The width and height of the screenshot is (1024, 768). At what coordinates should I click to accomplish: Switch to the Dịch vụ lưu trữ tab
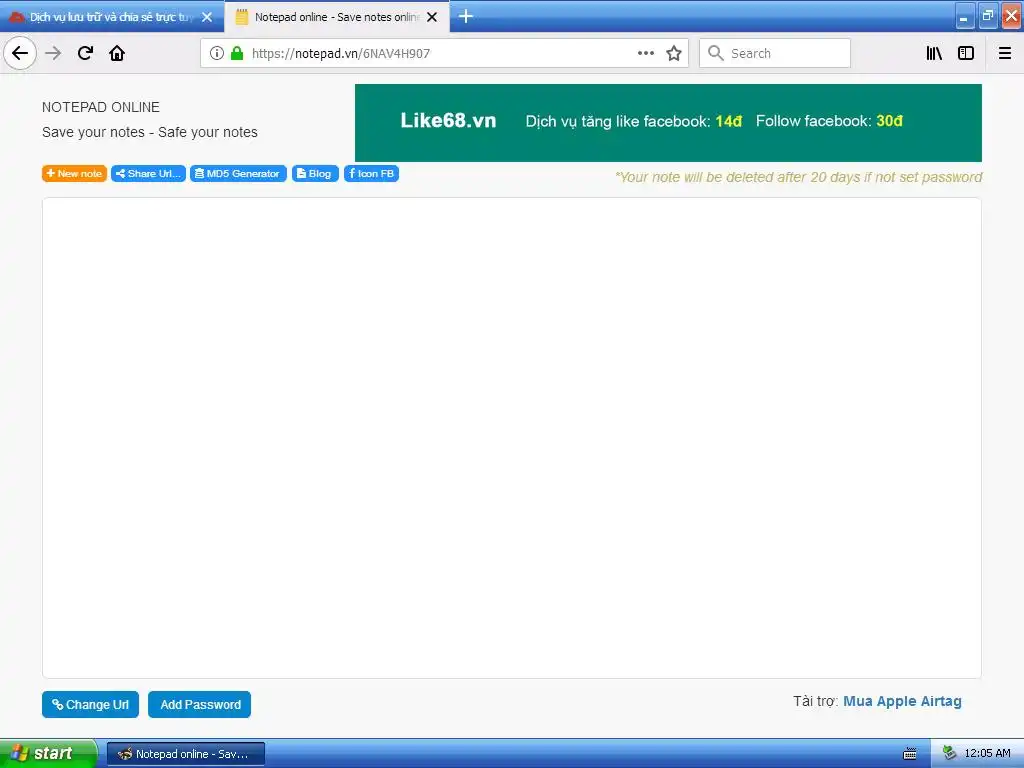(x=112, y=17)
